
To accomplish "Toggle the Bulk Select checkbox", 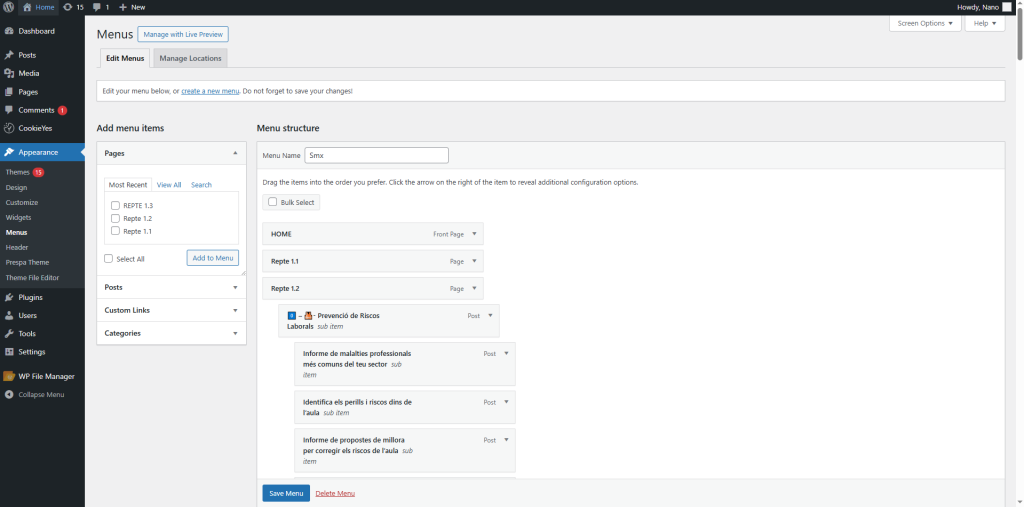I will coord(273,202).
